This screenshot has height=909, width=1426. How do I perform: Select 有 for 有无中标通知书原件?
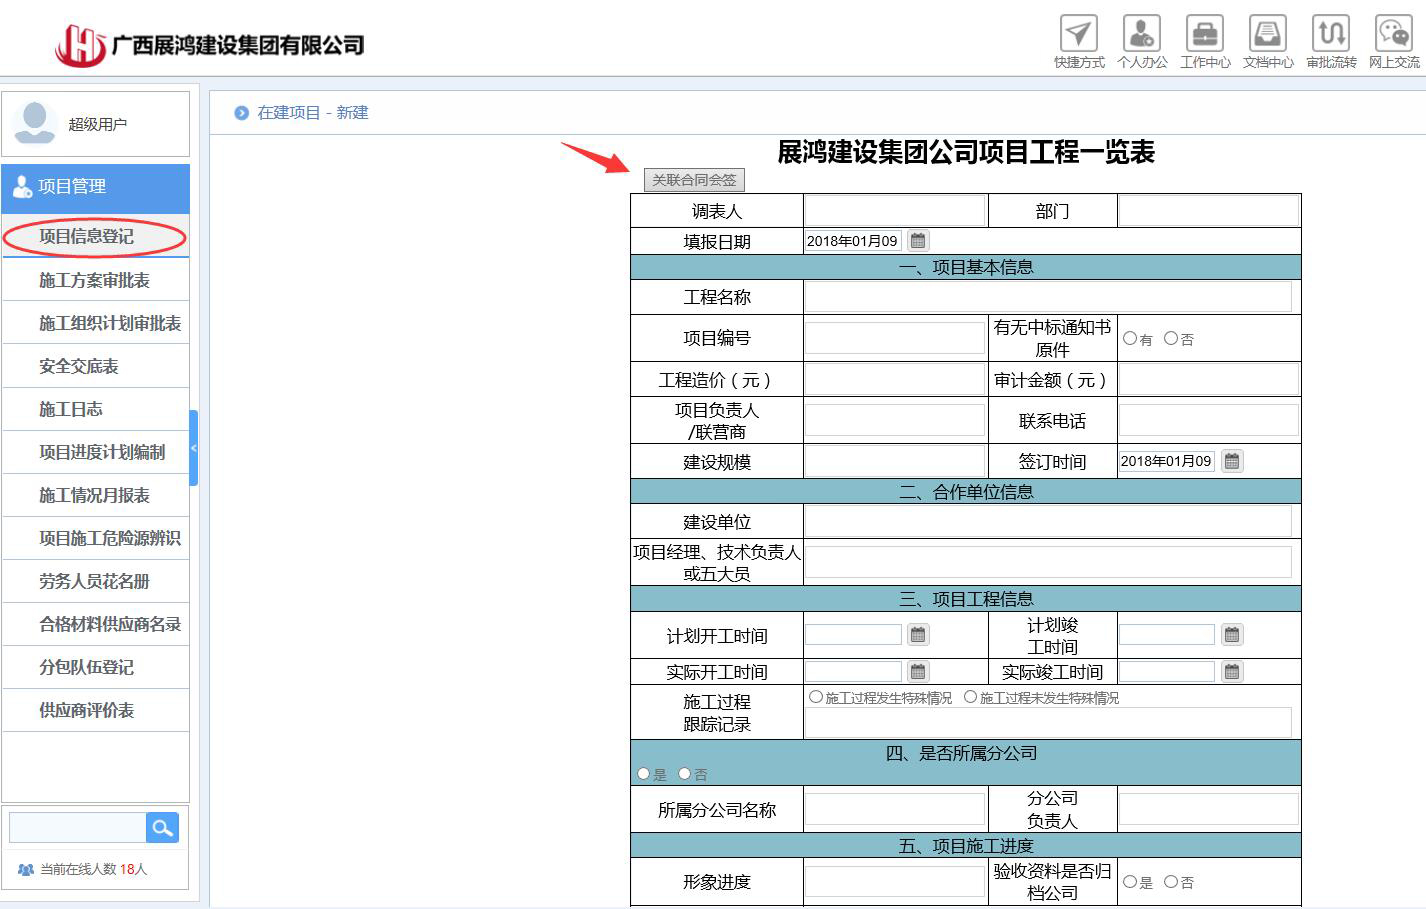click(1130, 339)
